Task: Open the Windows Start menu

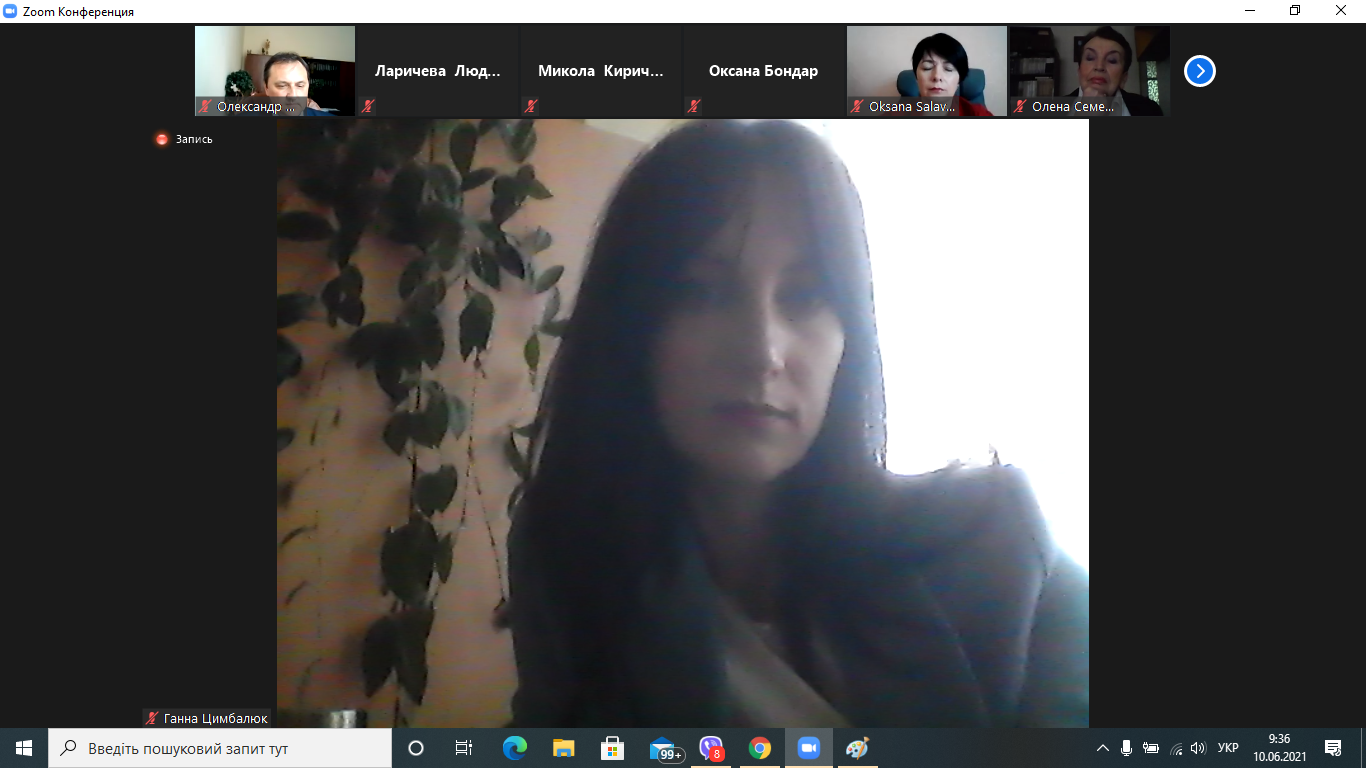Action: (x=24, y=748)
